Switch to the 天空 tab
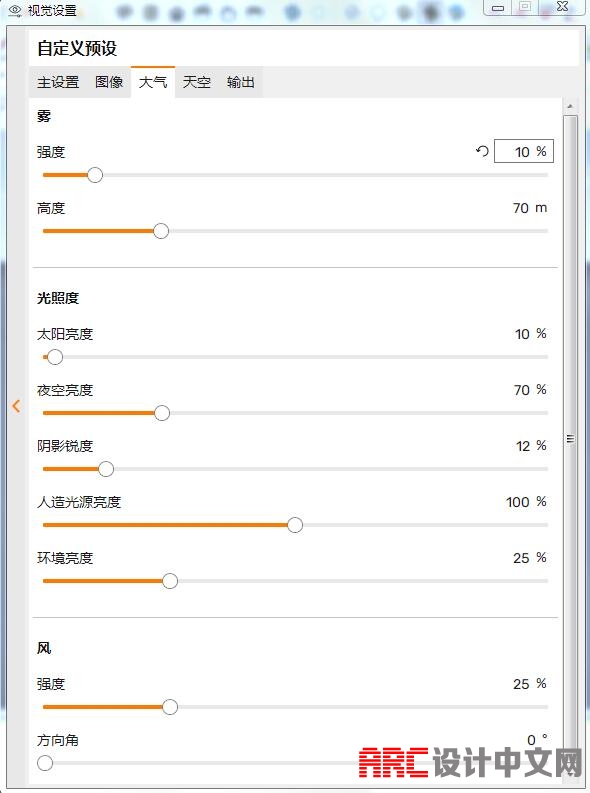 coord(197,82)
